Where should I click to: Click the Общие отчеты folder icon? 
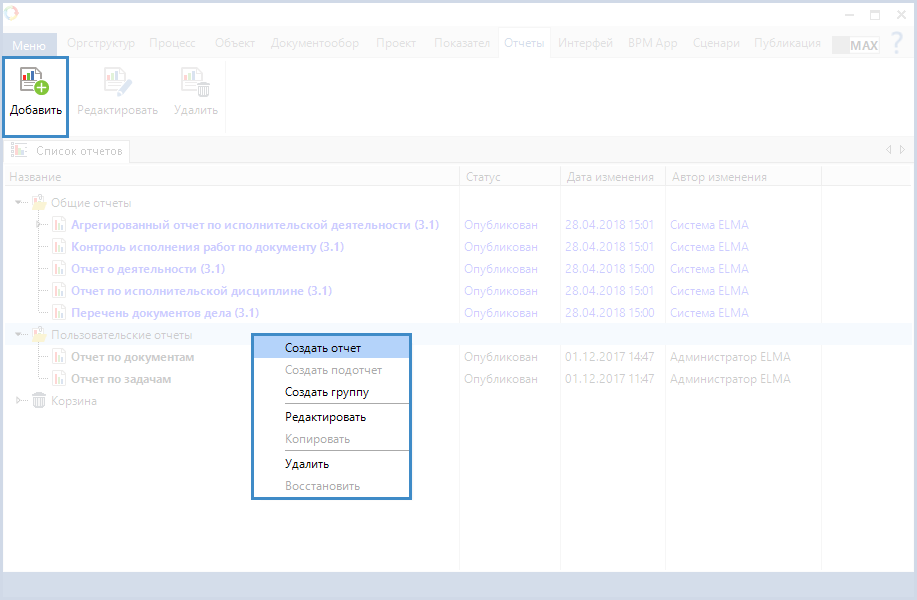(39, 203)
